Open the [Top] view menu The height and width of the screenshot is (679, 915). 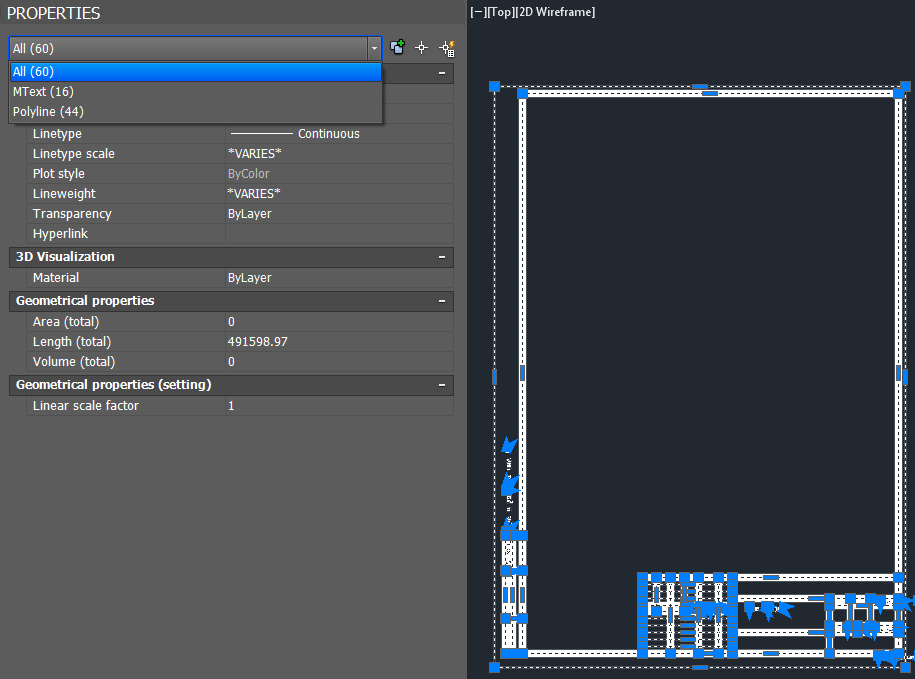(501, 12)
